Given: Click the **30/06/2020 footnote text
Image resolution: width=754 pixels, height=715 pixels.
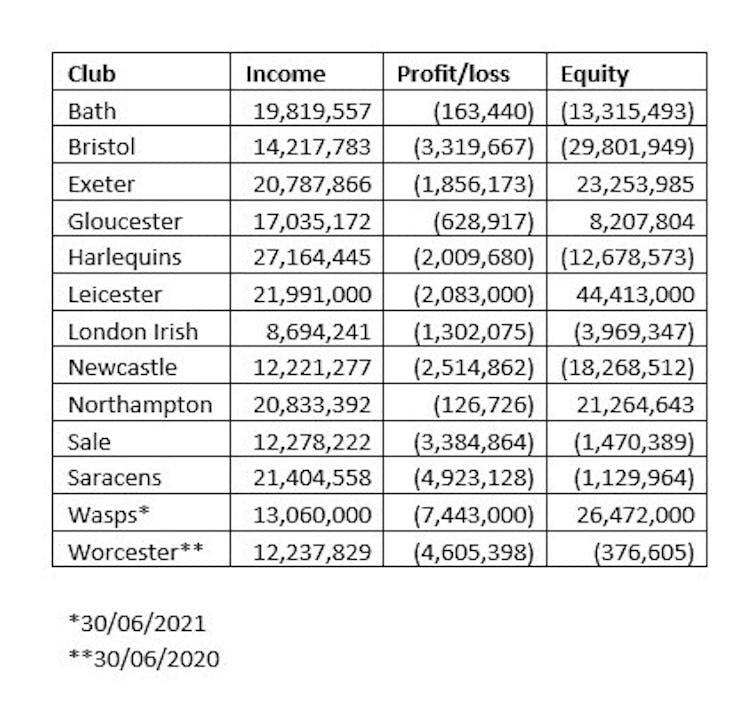Looking at the screenshot, I should (143, 658).
